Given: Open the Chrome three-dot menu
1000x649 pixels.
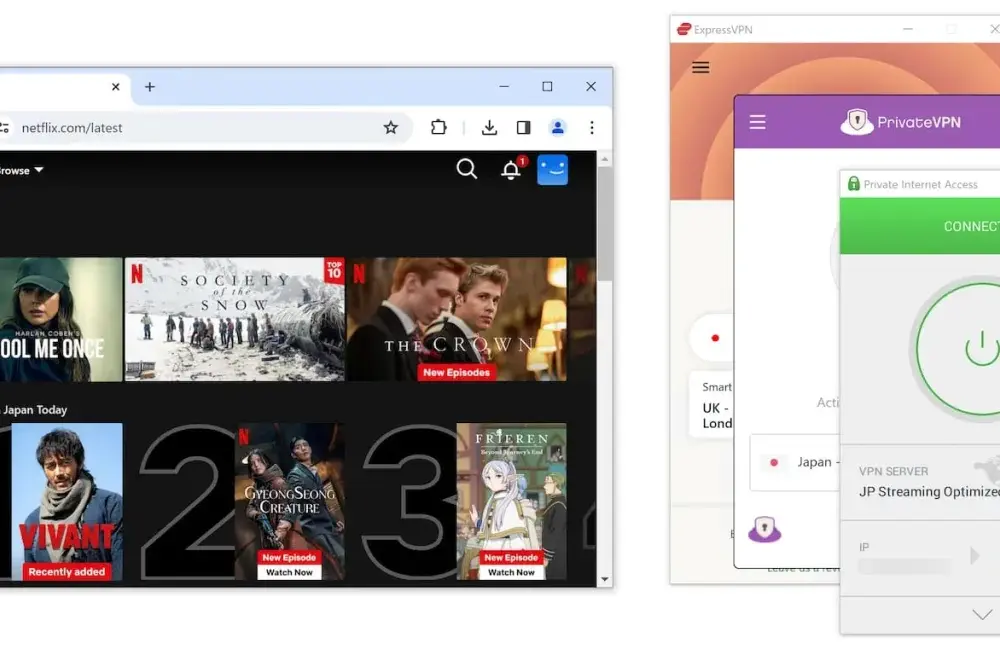Looking at the screenshot, I should pyautogui.click(x=592, y=128).
